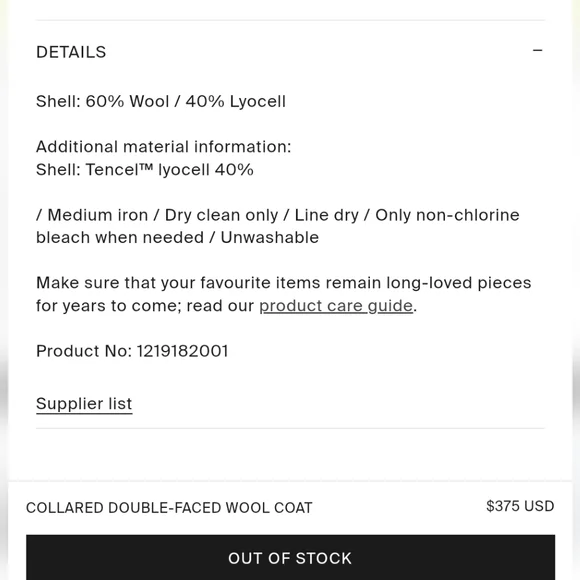Screen dimensions: 580x580
Task: Click the 'lyocell 40%' text after Tencel
Action: [x=206, y=170]
